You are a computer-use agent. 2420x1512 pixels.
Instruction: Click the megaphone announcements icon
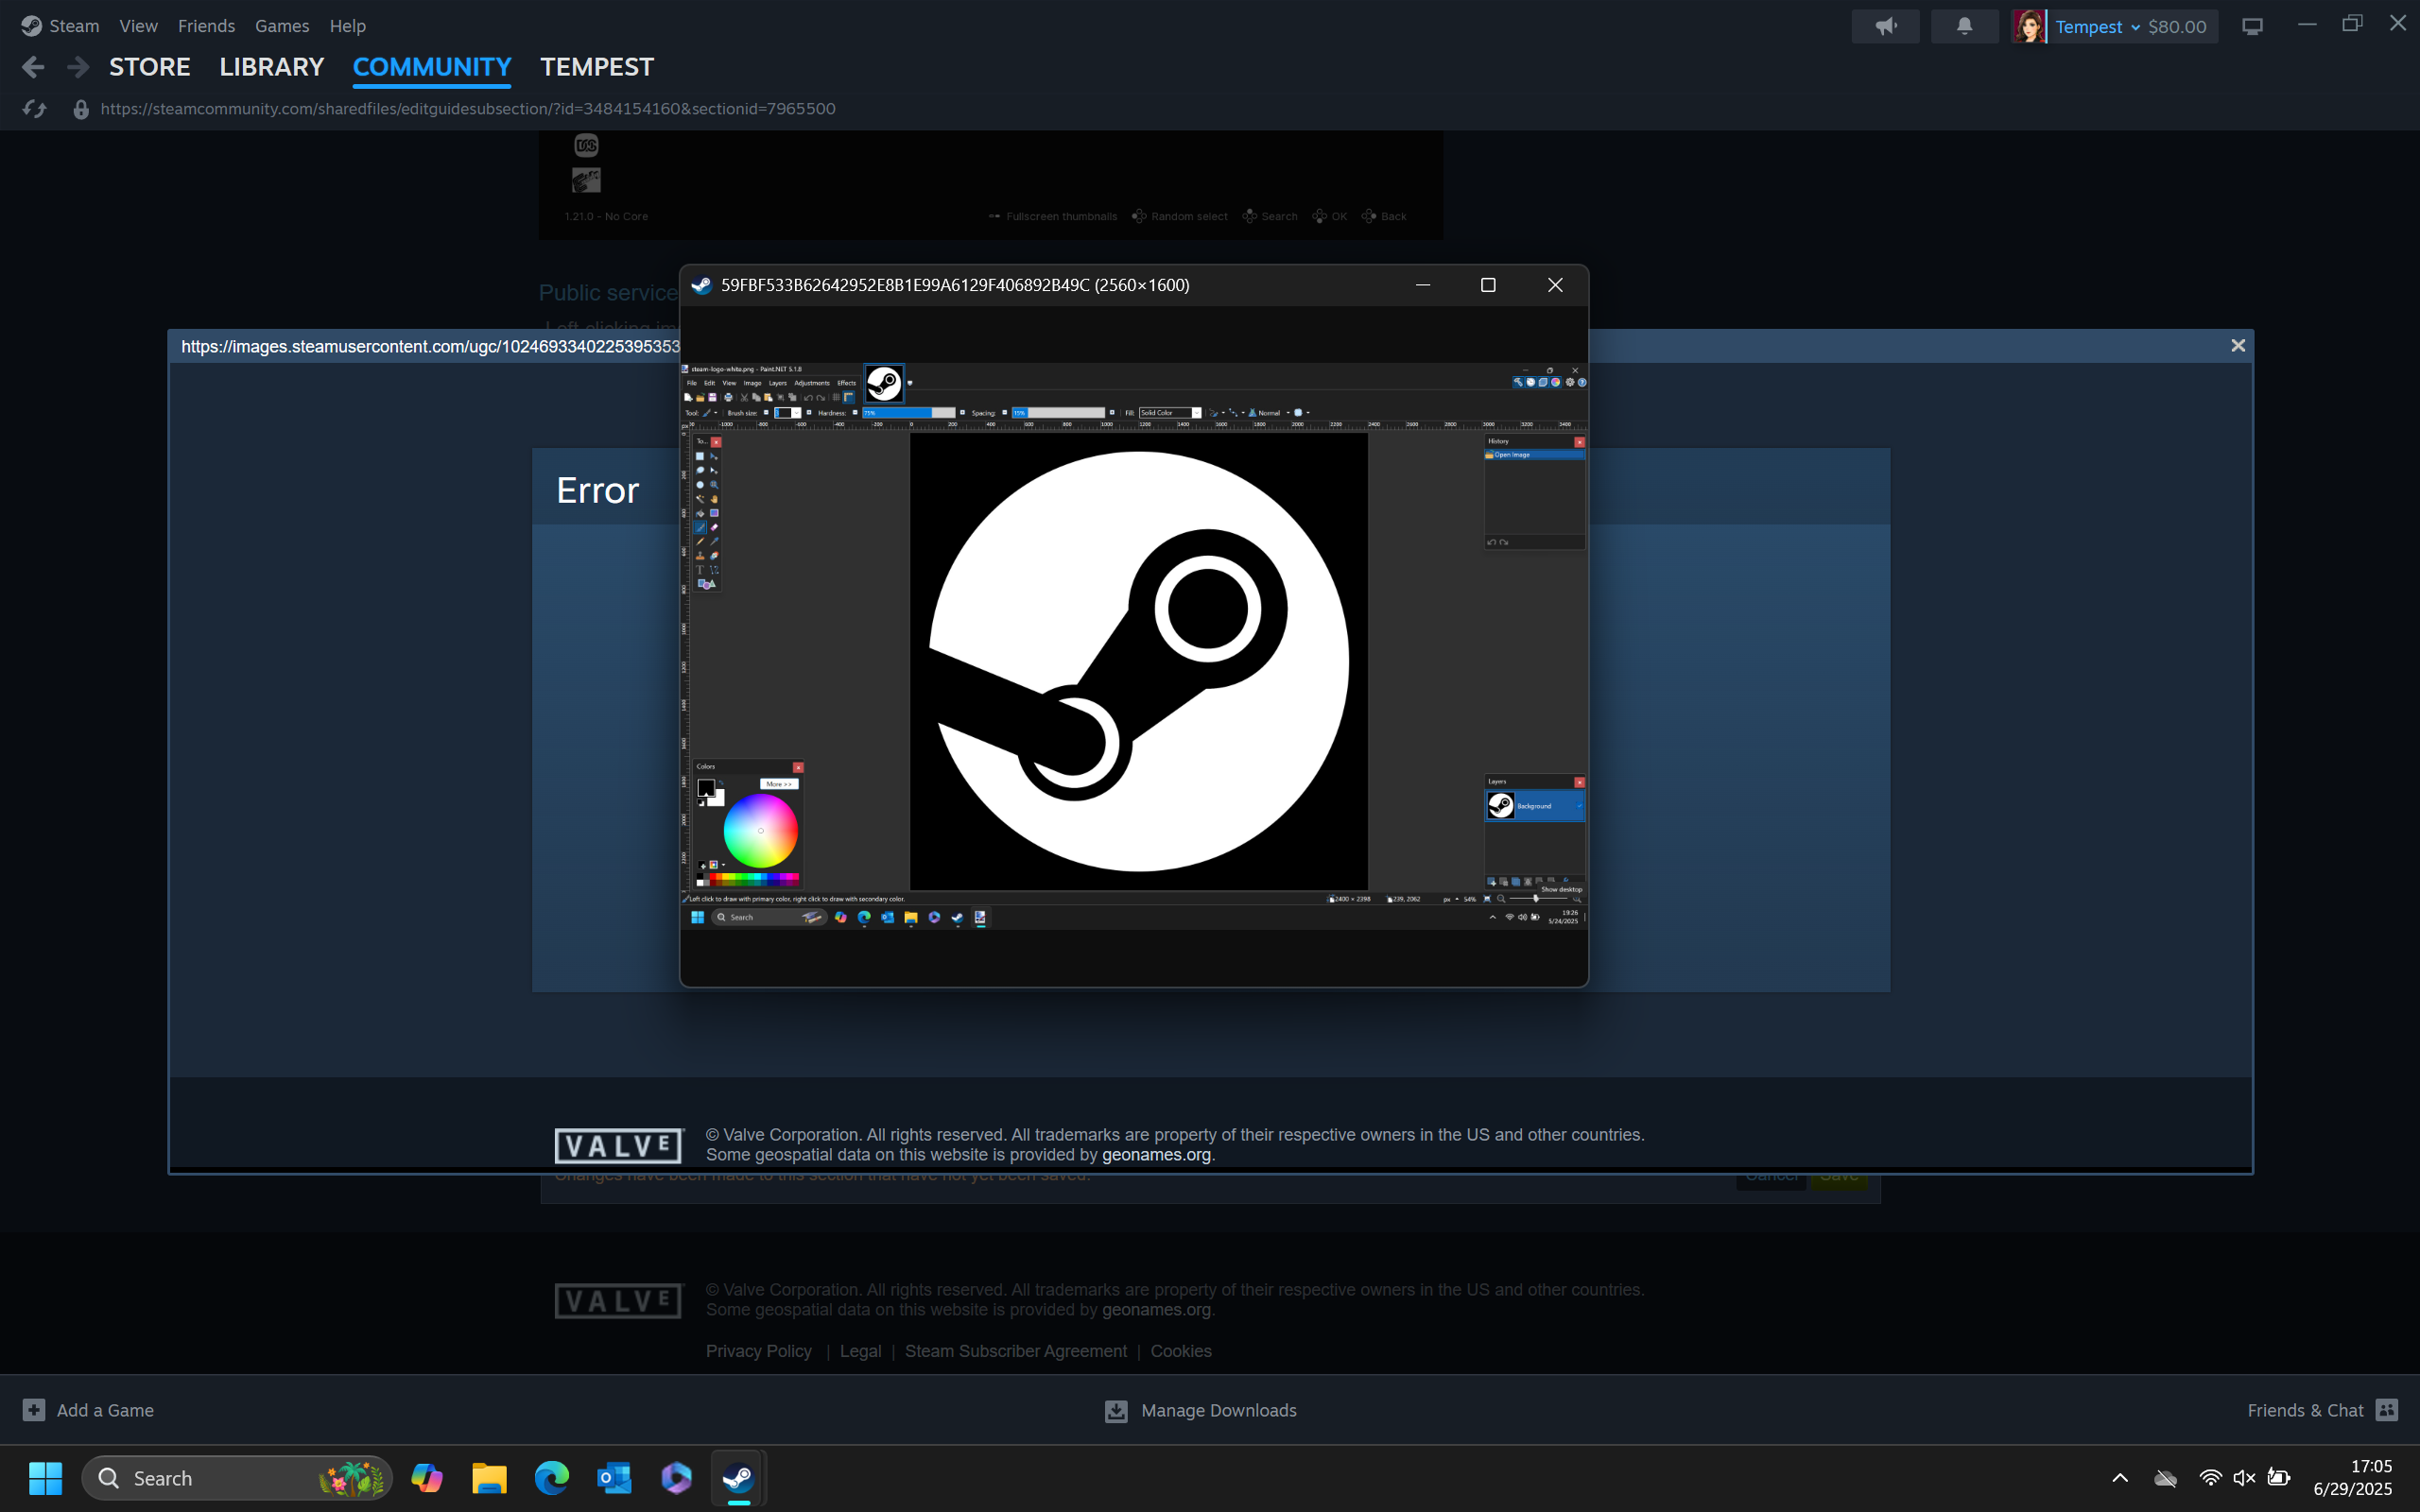point(1885,27)
